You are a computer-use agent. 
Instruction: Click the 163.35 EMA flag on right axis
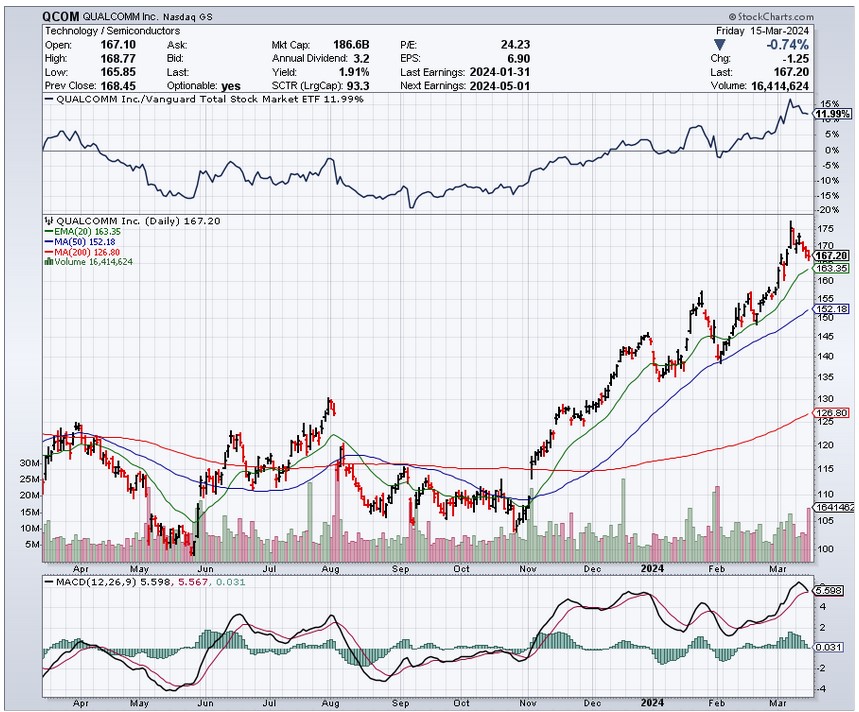click(x=832, y=268)
